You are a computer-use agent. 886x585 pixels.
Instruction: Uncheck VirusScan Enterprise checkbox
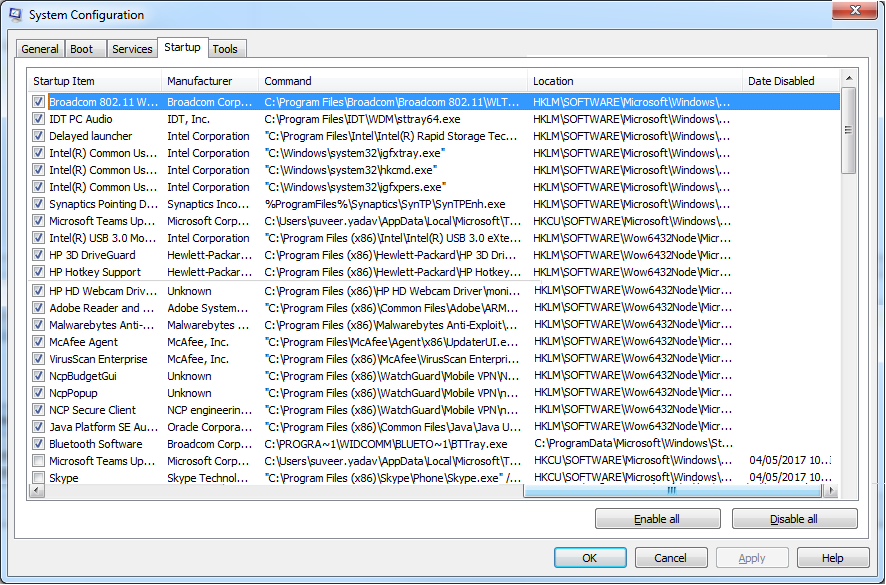38,358
